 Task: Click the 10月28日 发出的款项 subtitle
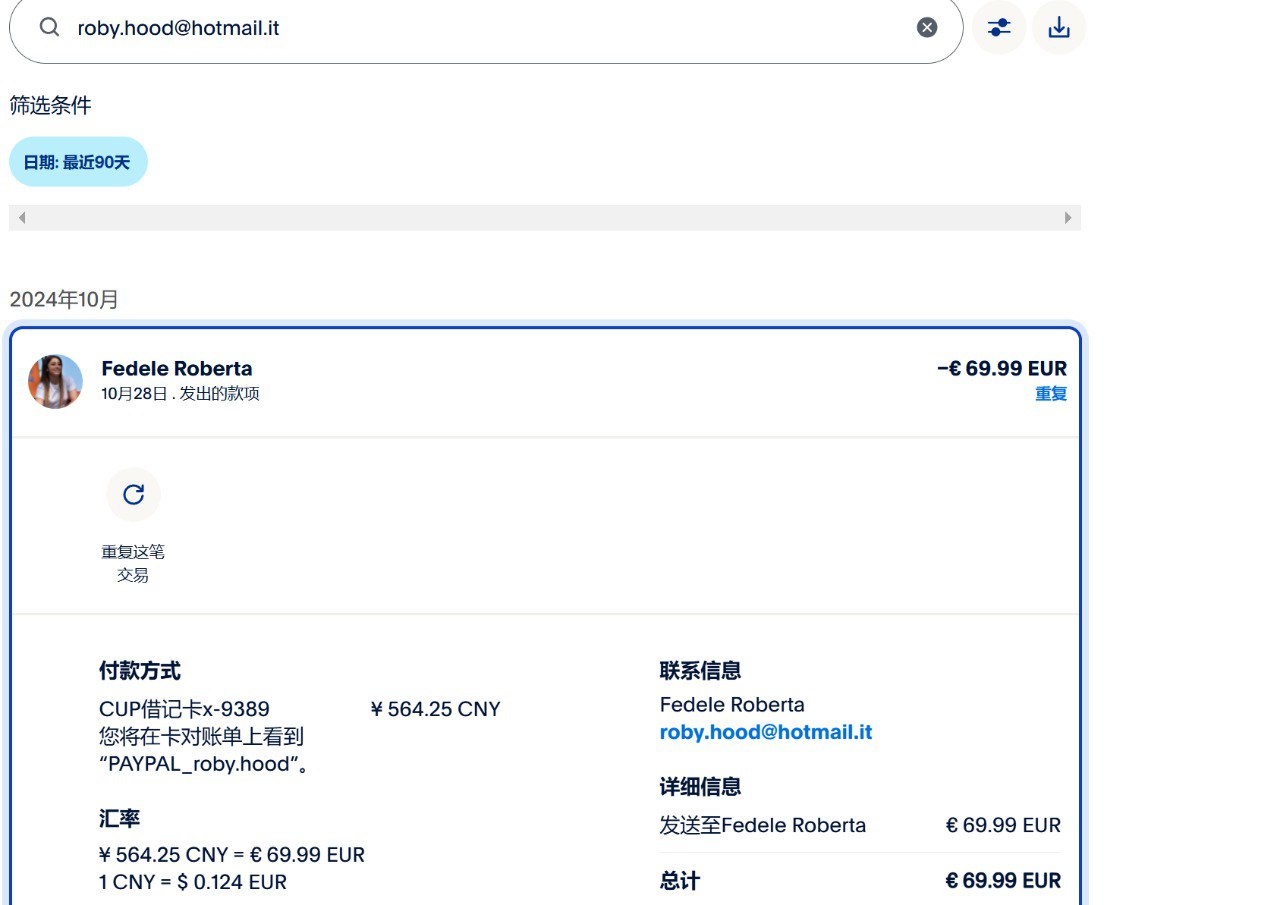tap(180, 394)
